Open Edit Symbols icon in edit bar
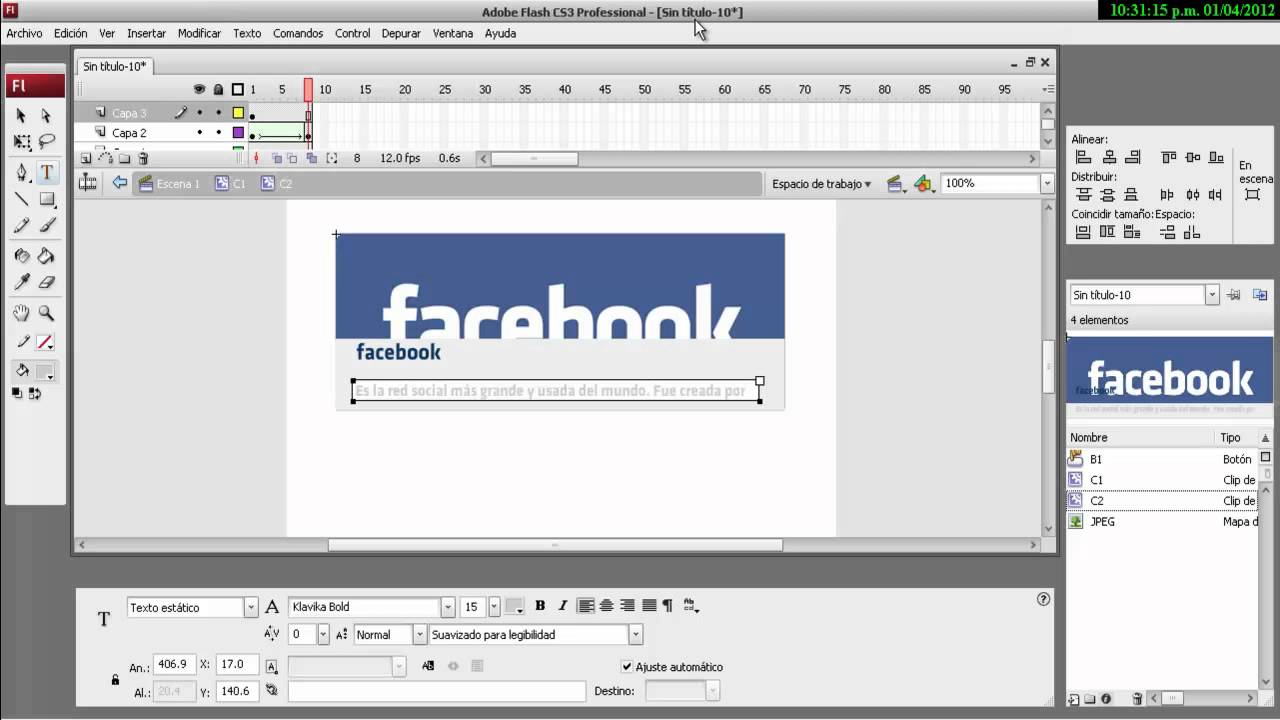The image size is (1280, 720). click(x=924, y=183)
